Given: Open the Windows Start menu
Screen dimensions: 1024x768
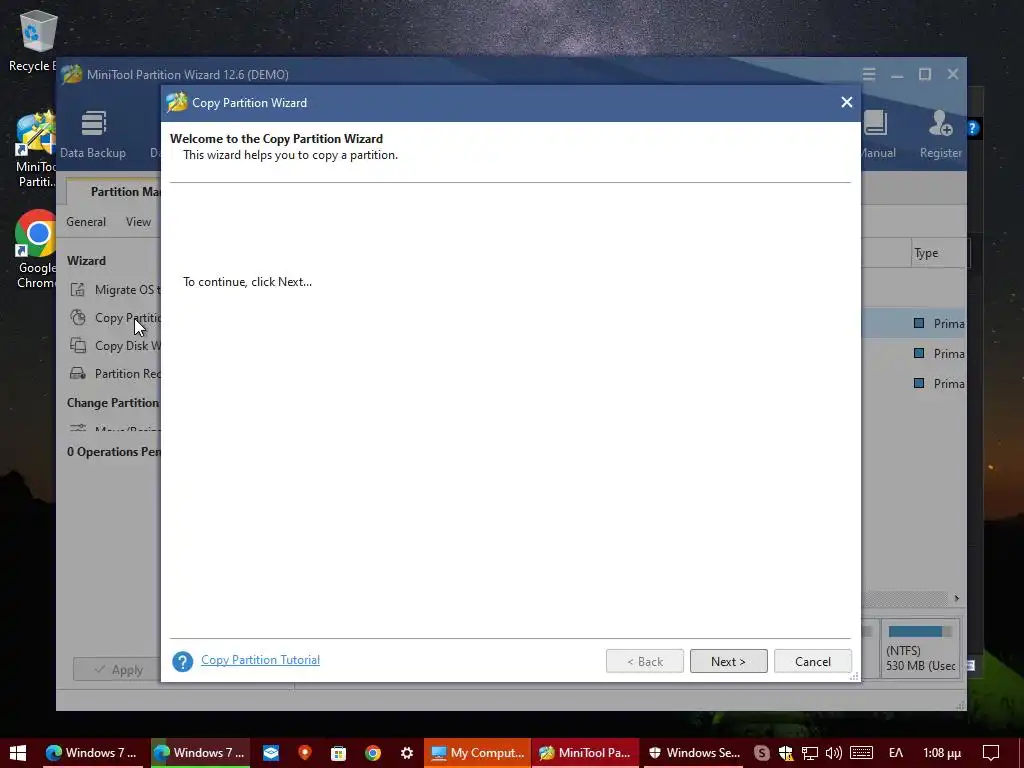Looking at the screenshot, I should [18, 753].
